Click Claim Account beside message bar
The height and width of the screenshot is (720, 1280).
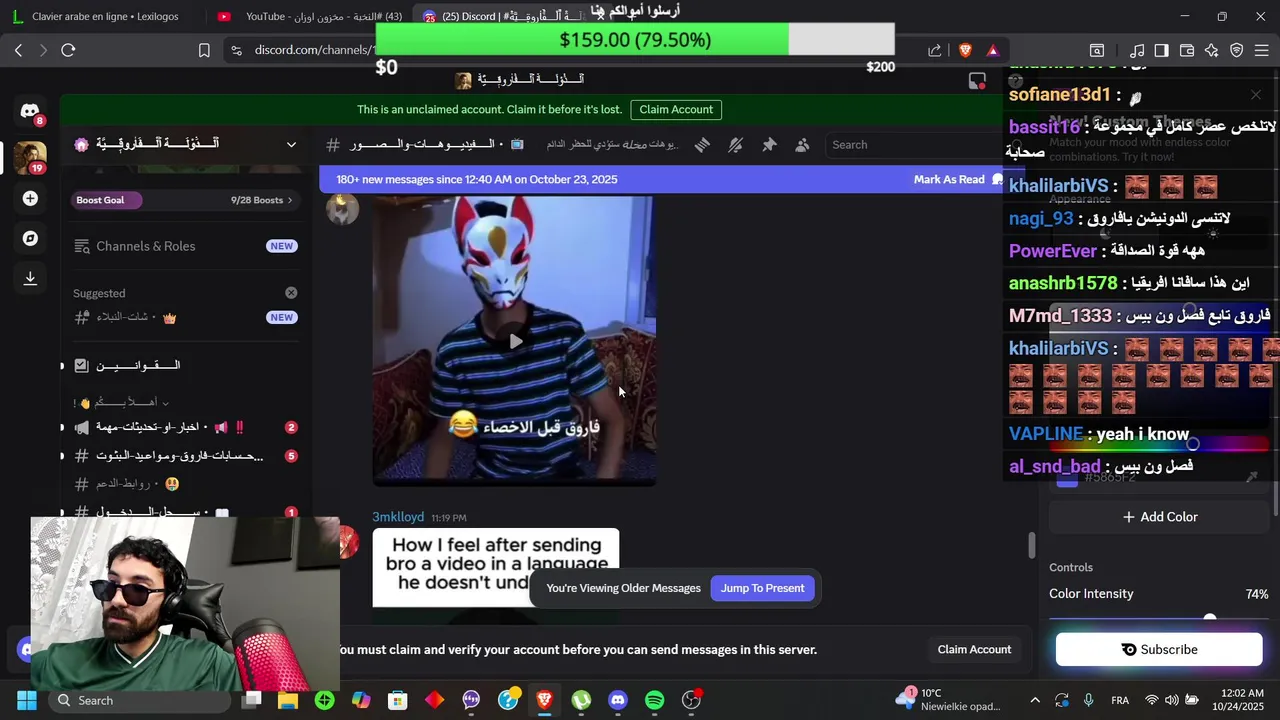(x=974, y=649)
